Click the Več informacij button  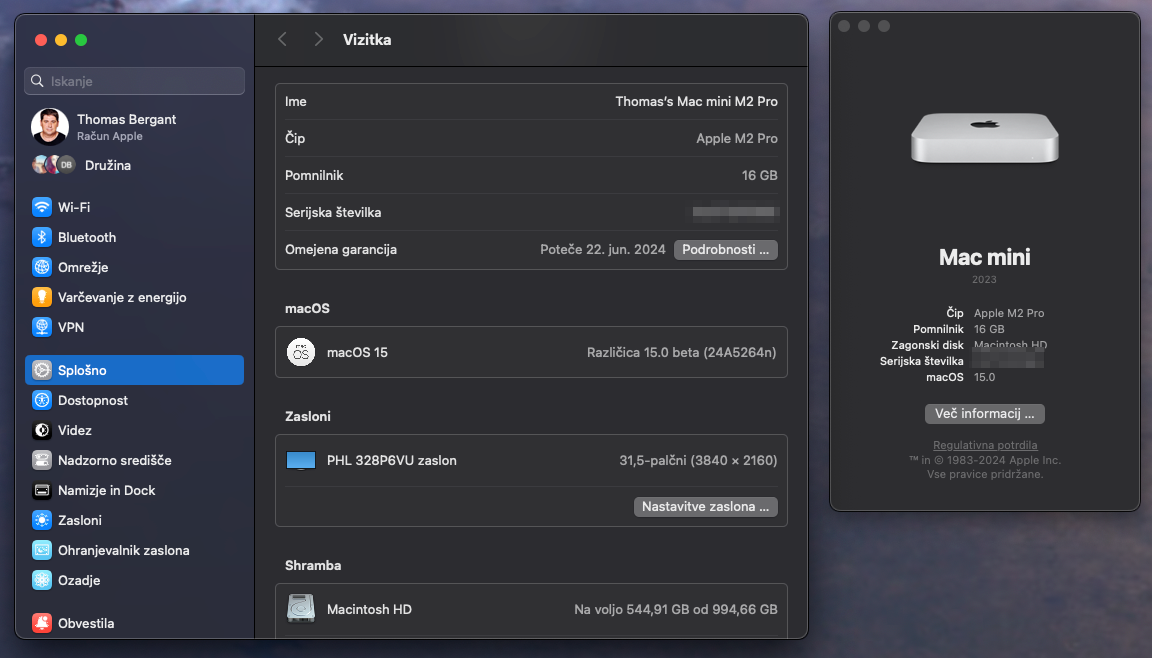(x=984, y=413)
